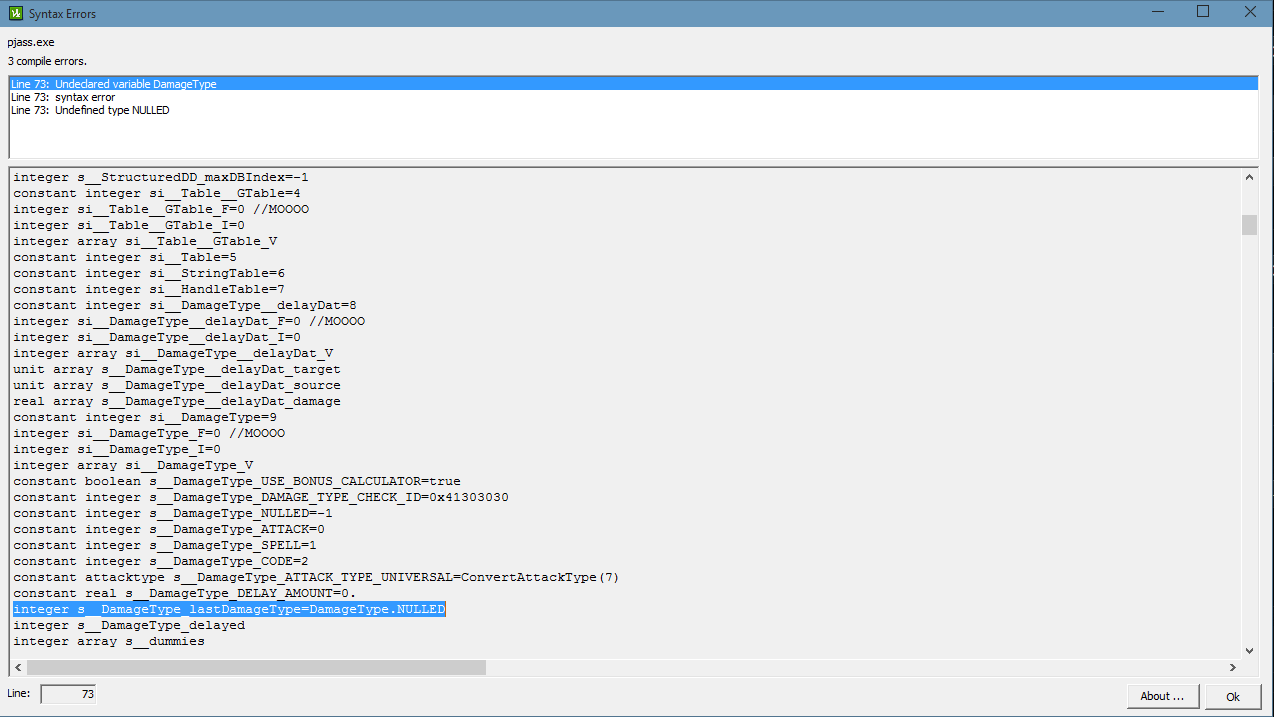1274x717 pixels.
Task: Click the code pane scroll up arrow
Action: (1249, 177)
